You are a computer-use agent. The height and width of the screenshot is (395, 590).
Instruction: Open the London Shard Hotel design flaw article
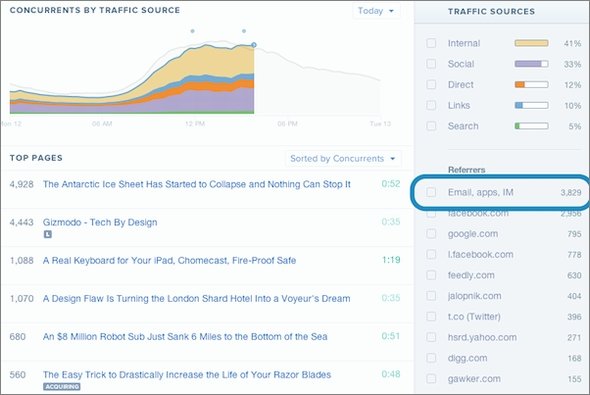(196, 299)
